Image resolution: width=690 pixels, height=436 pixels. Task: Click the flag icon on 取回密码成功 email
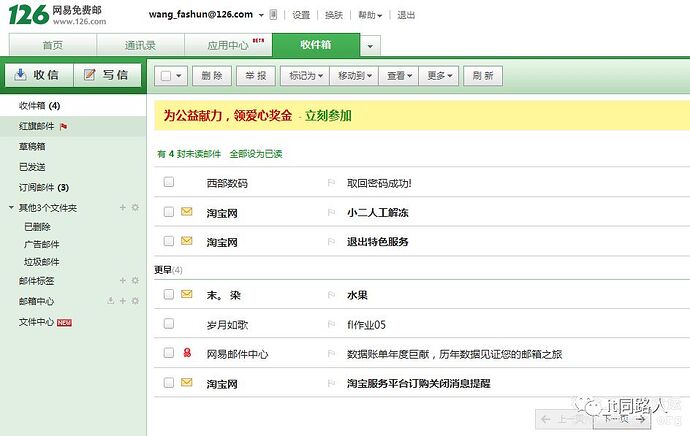331,183
